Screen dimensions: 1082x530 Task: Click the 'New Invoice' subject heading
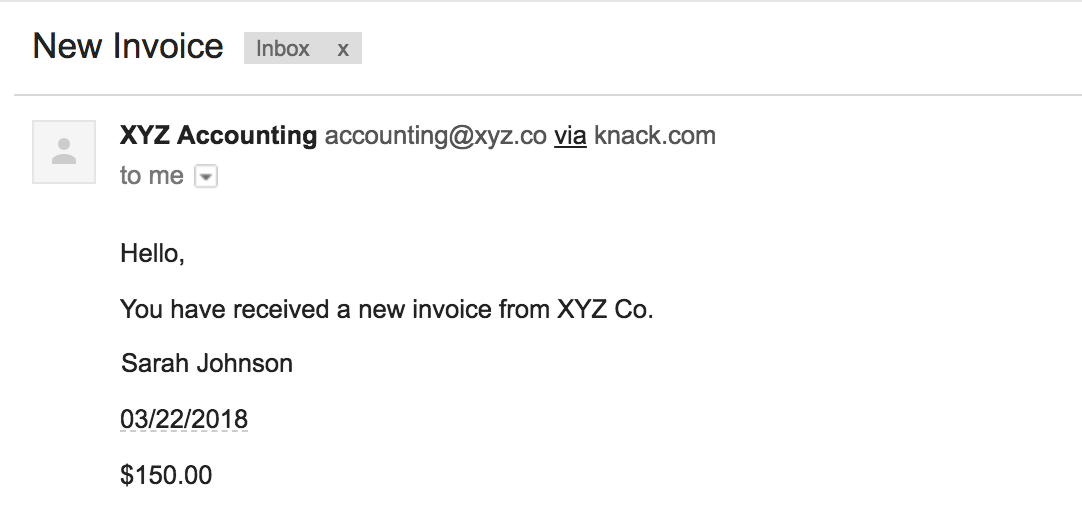pos(128,46)
